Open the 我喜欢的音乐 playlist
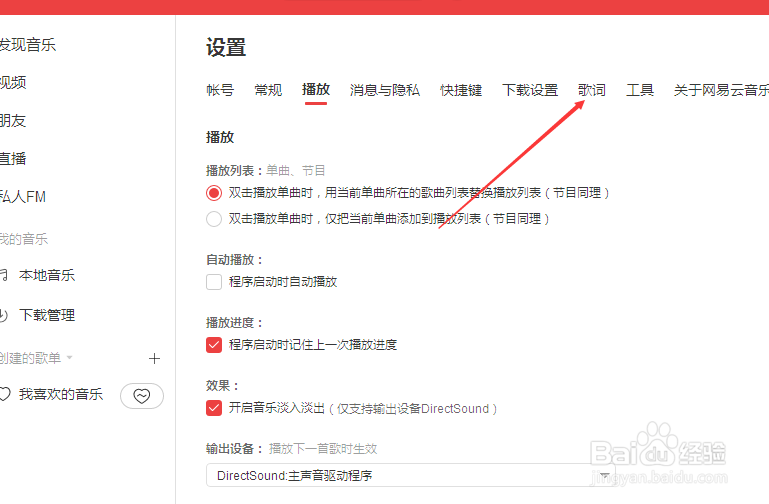Screen dimensions: 769x504 (61, 394)
